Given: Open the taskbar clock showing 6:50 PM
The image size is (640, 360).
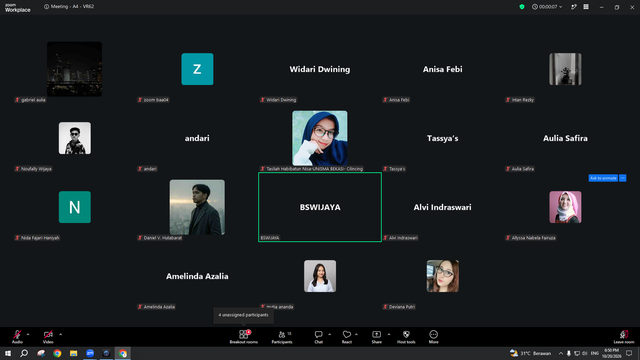Looking at the screenshot, I should [x=611, y=353].
